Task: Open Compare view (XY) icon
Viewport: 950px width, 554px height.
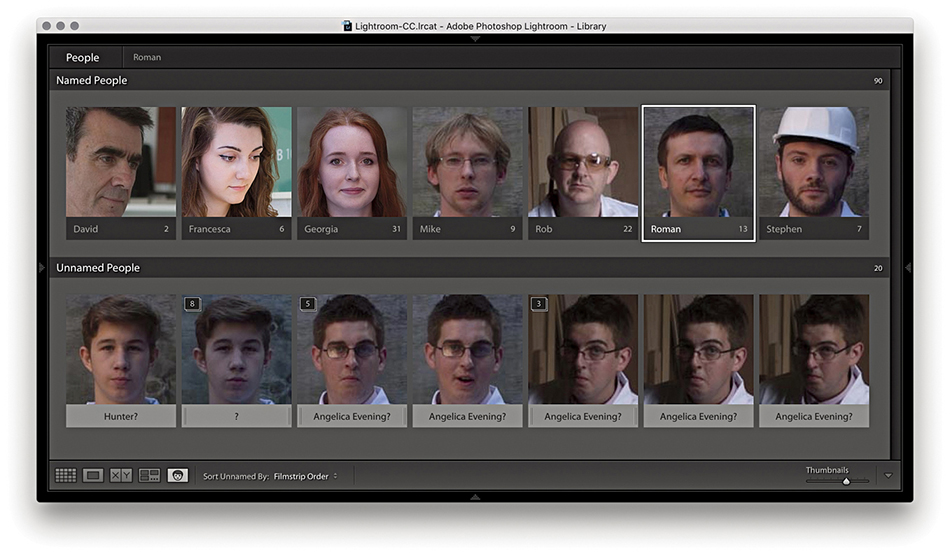Action: pyautogui.click(x=121, y=476)
